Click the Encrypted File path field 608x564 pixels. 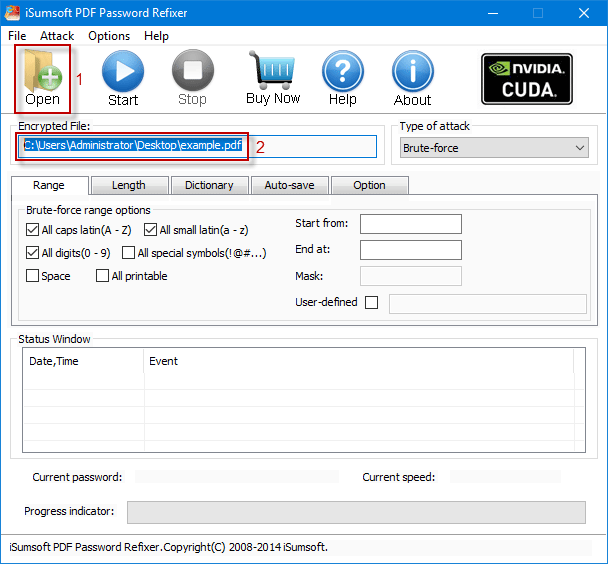coord(197,146)
